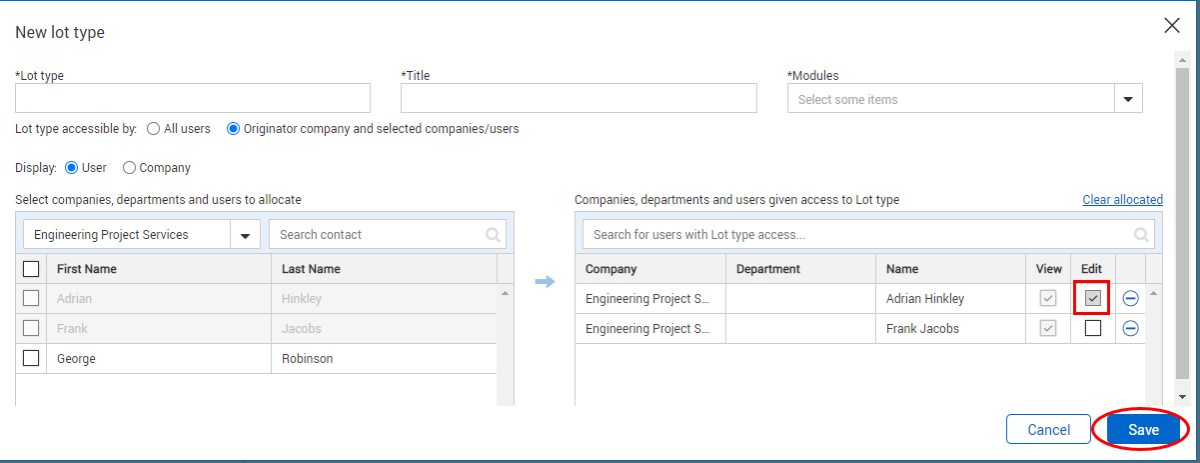Expand the Engineering Project Services company dropdown
The width and height of the screenshot is (1200, 463).
coord(244,235)
